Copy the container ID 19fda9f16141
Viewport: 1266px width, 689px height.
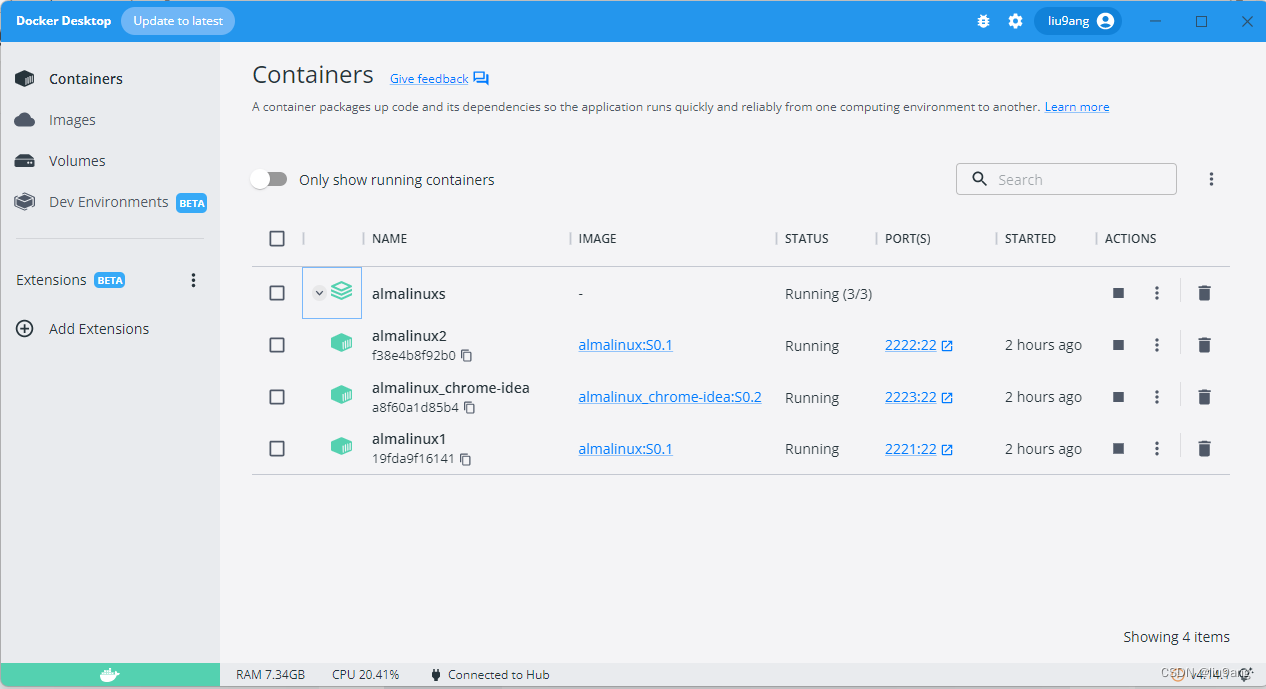click(x=465, y=460)
